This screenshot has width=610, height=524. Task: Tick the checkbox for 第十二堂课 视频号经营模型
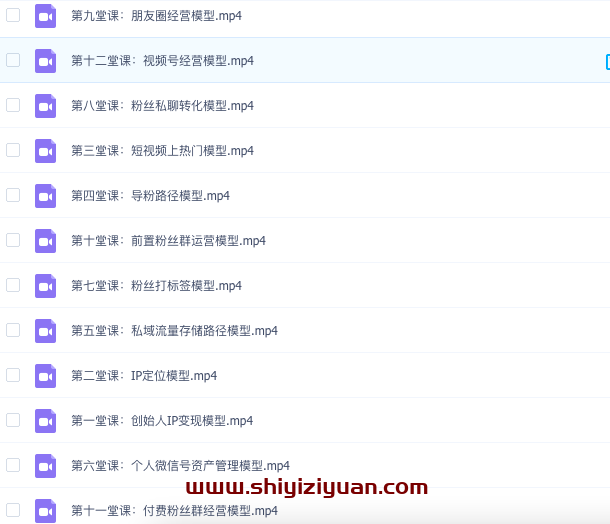point(13,60)
